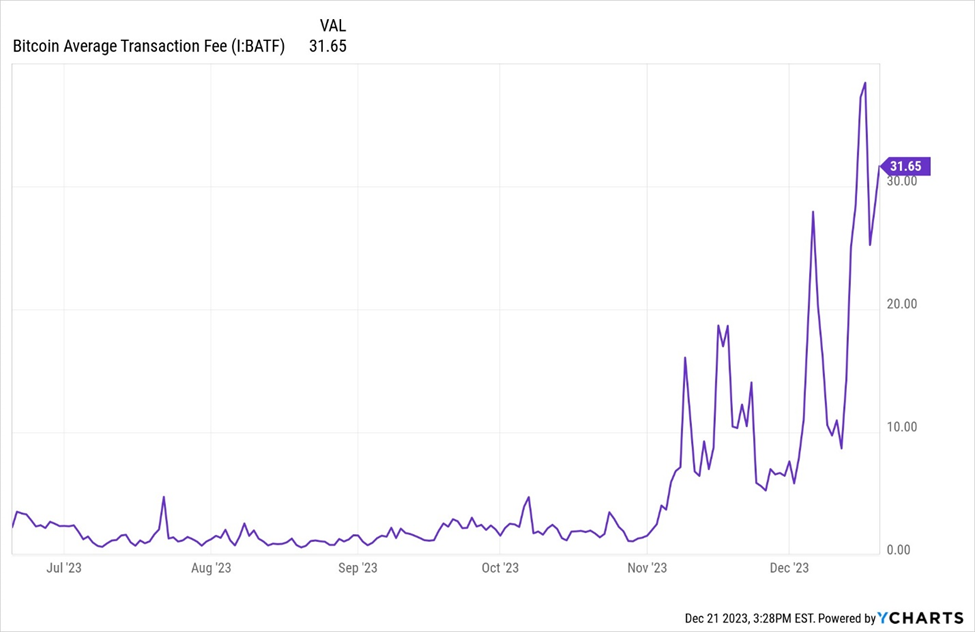
Task: Select the Sep '23 axis label
Action: tap(356, 567)
